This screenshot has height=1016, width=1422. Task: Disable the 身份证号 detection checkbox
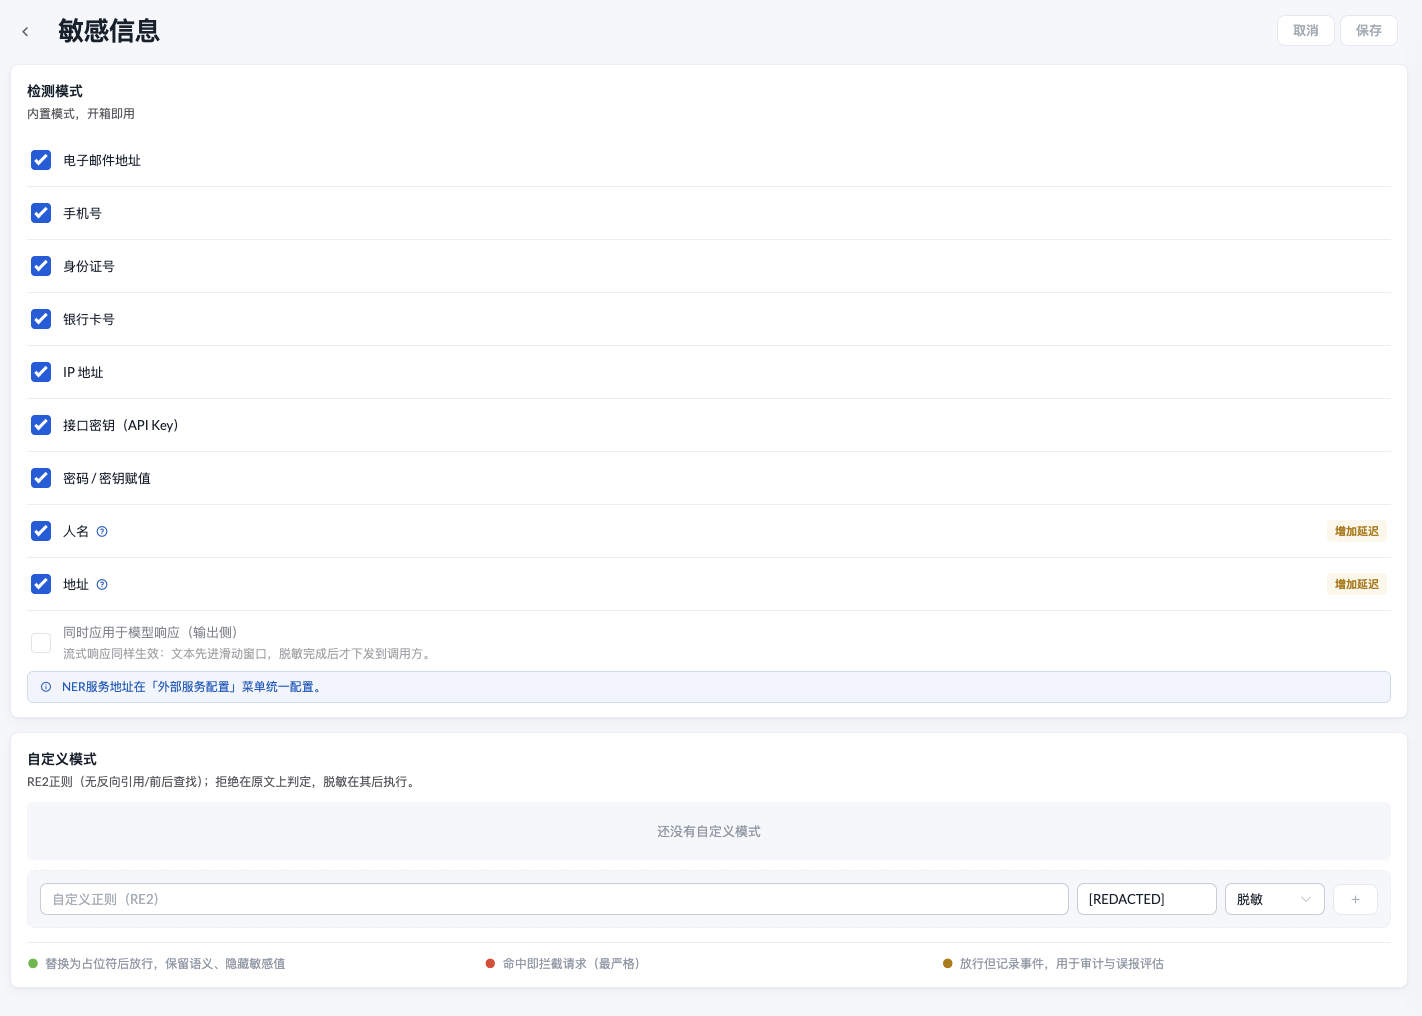[x=41, y=266]
